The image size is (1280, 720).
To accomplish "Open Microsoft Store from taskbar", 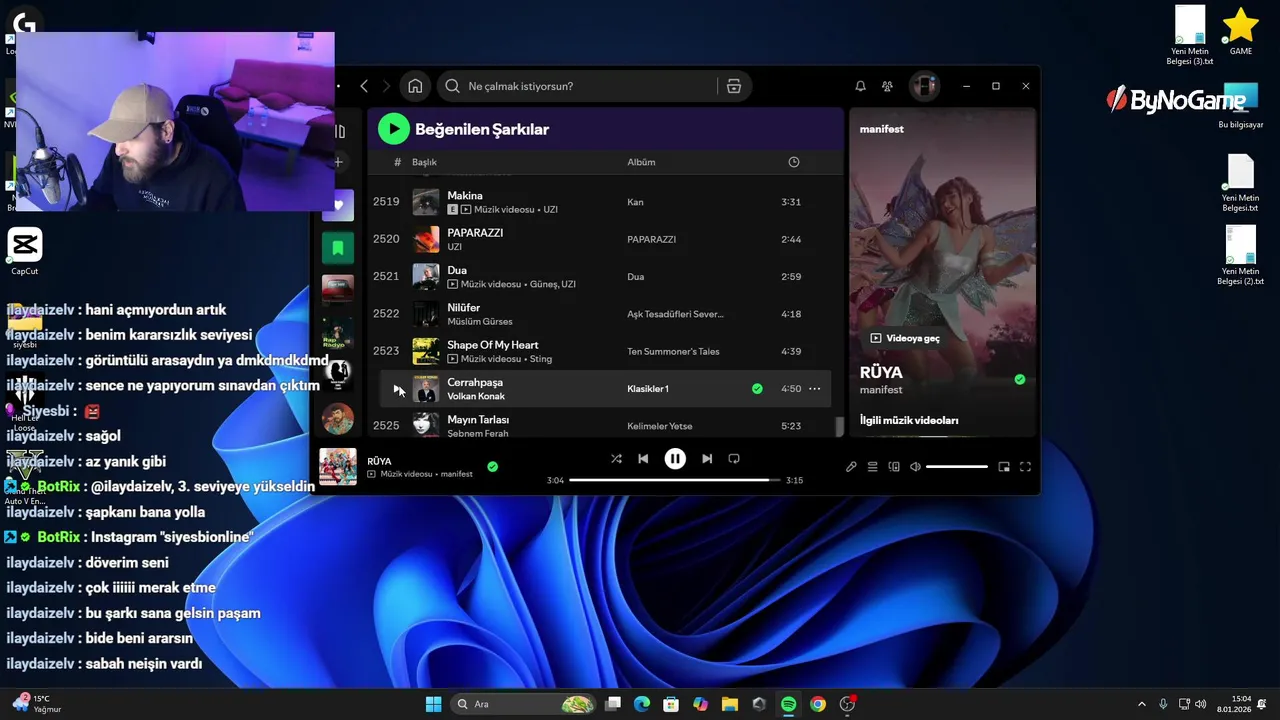I will (671, 704).
